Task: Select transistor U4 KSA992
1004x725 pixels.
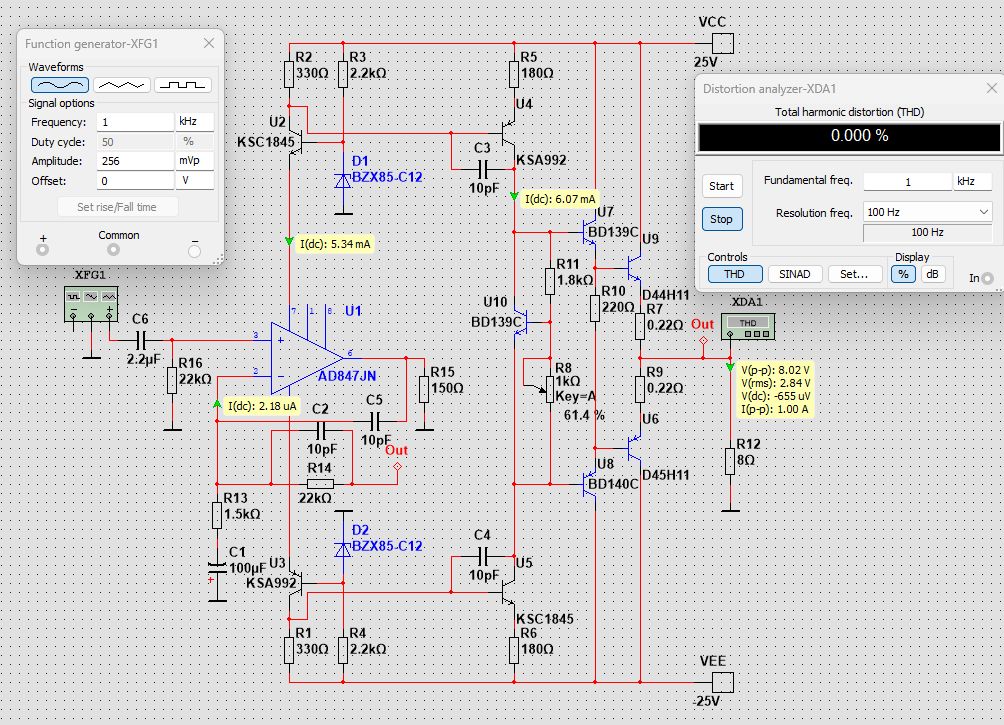Action: (508, 133)
